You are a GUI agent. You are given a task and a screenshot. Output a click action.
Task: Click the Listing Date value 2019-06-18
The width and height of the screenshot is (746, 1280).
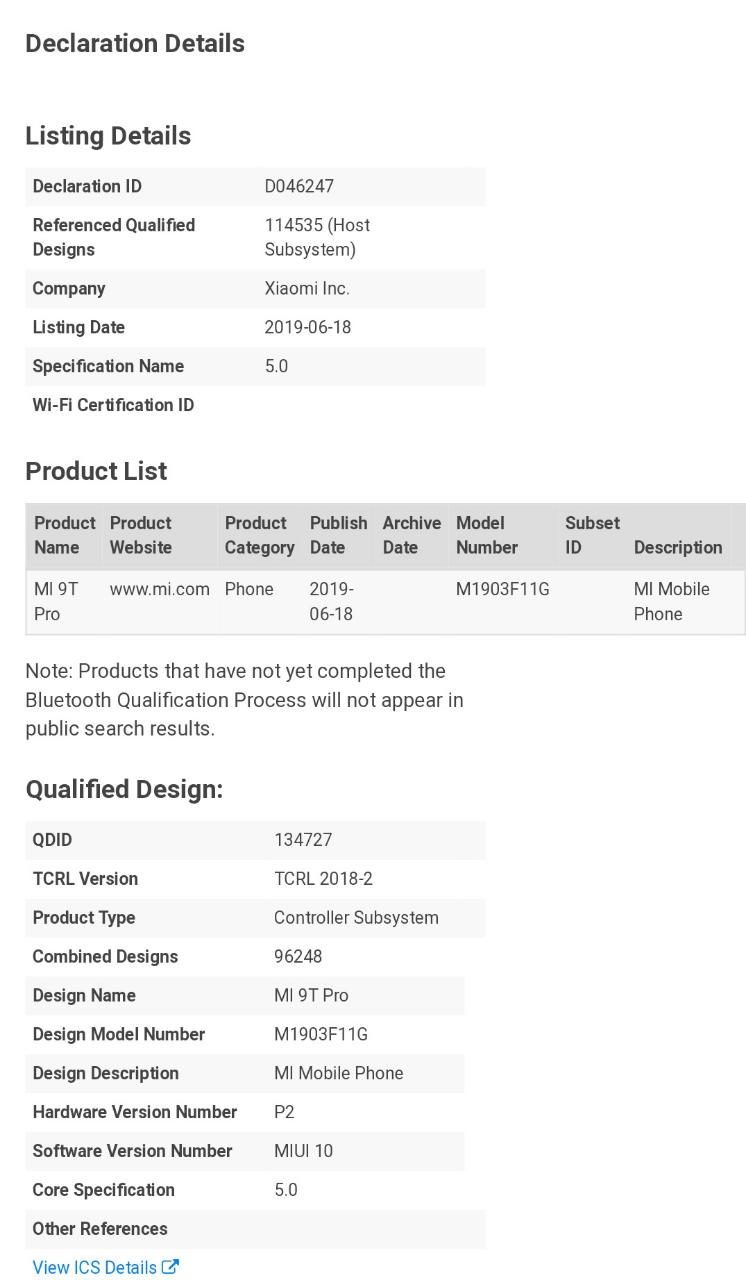pos(308,327)
